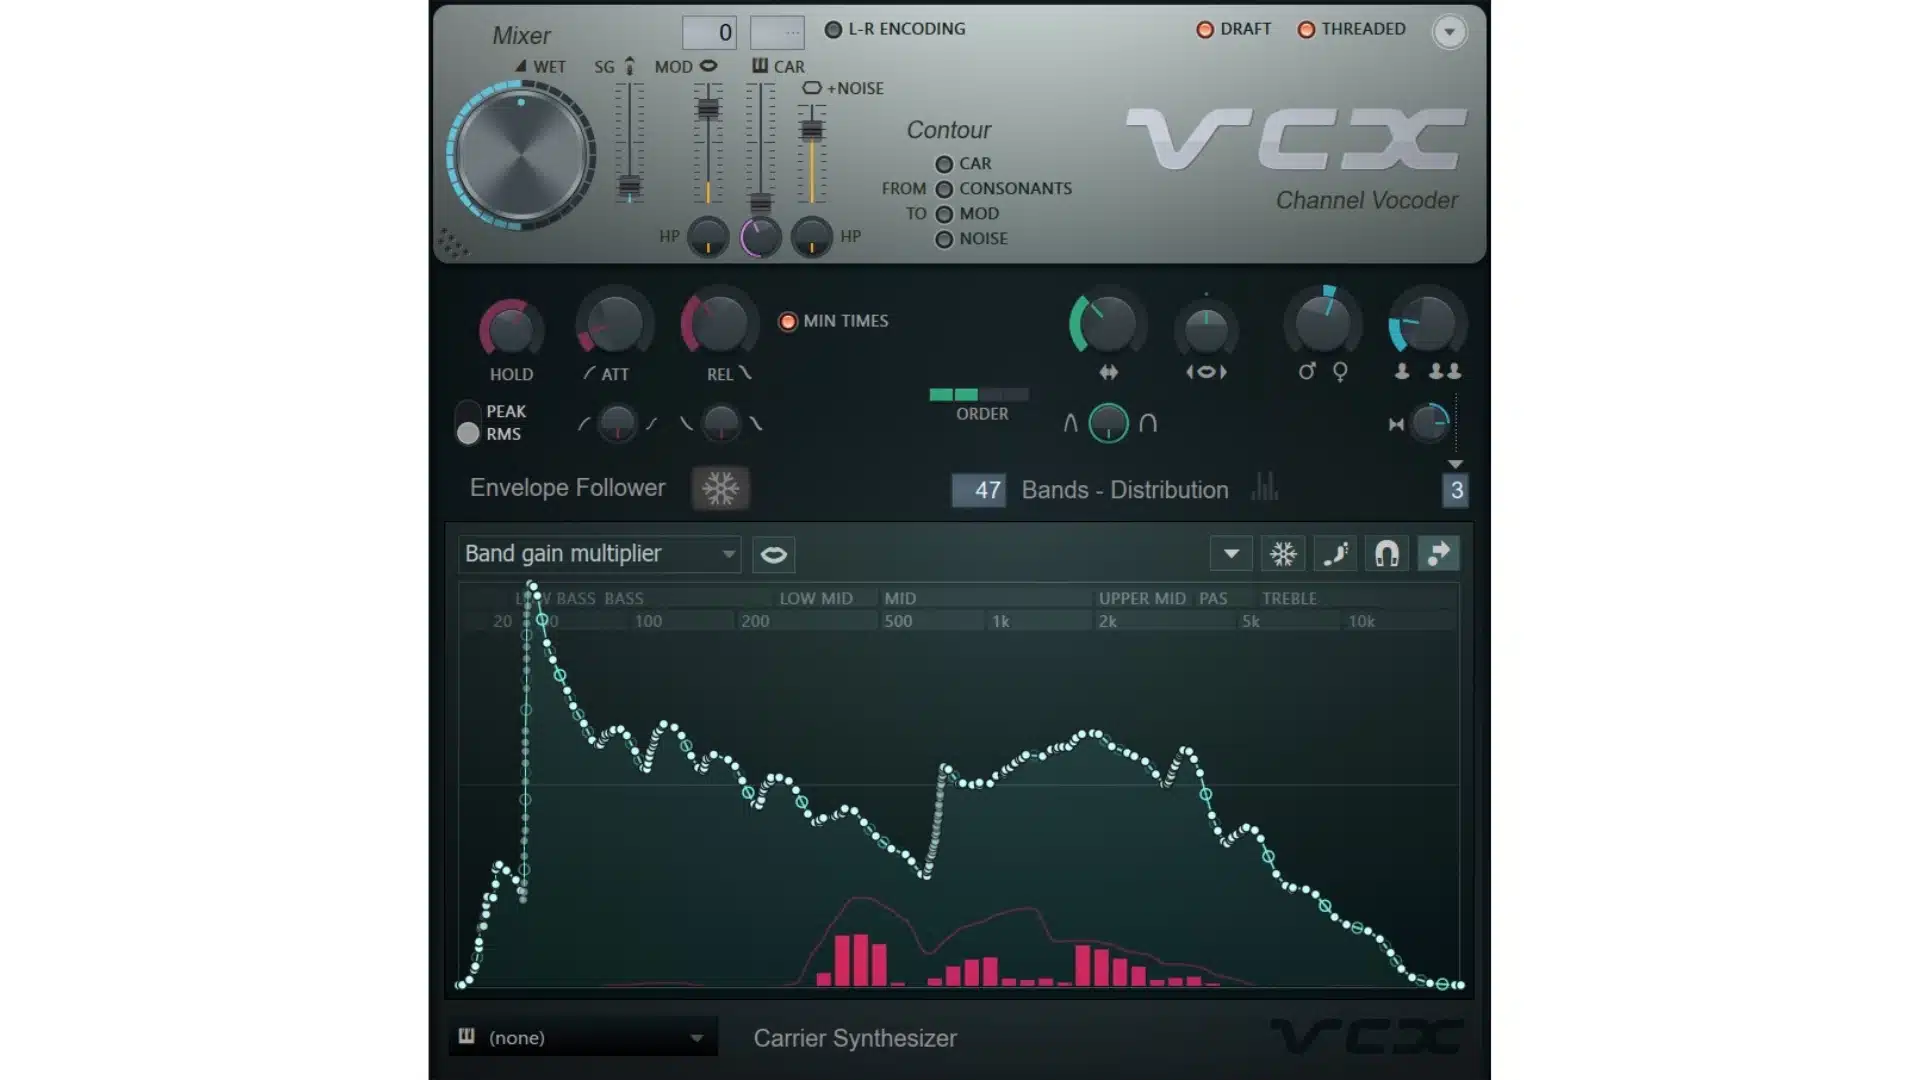Click the bandwidth double-arrow icon
1920x1080 pixels.
(1108, 372)
